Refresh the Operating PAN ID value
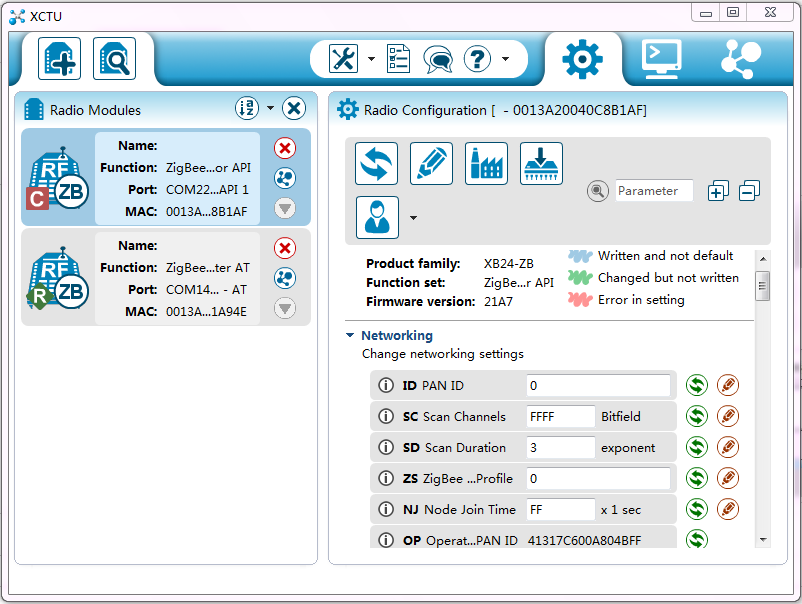The width and height of the screenshot is (802, 604). click(697, 539)
